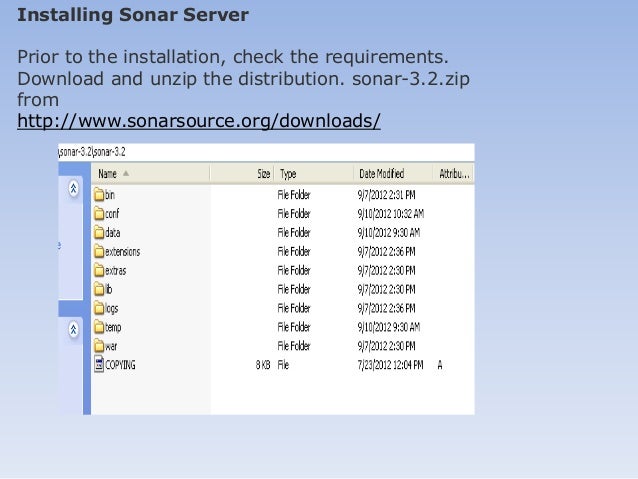The image size is (638, 479).
Task: Open the lib folder icon
Action: point(99,289)
